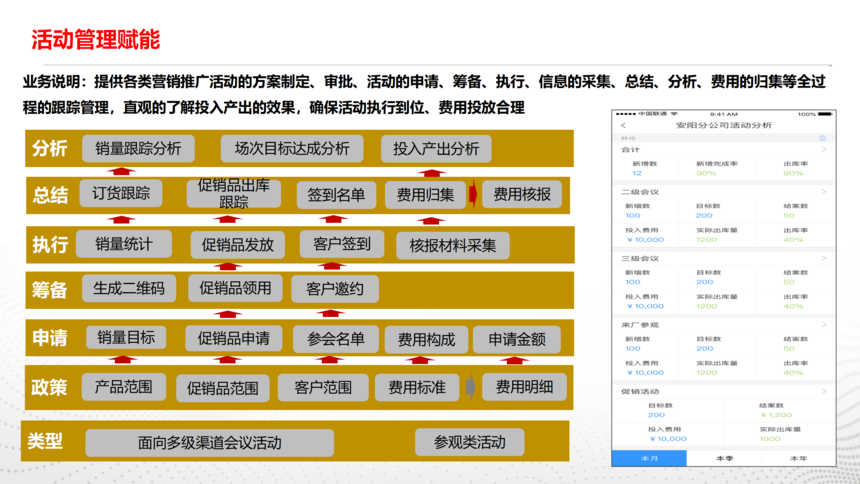Click the red up arrow below 申请金额
This screenshot has width=860, height=484.
(x=516, y=358)
